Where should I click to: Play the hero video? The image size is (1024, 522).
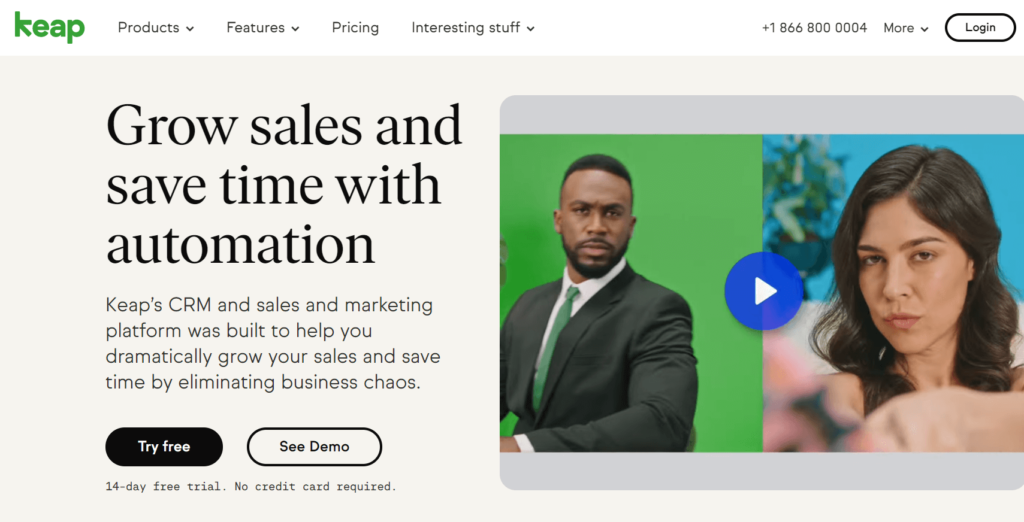764,291
